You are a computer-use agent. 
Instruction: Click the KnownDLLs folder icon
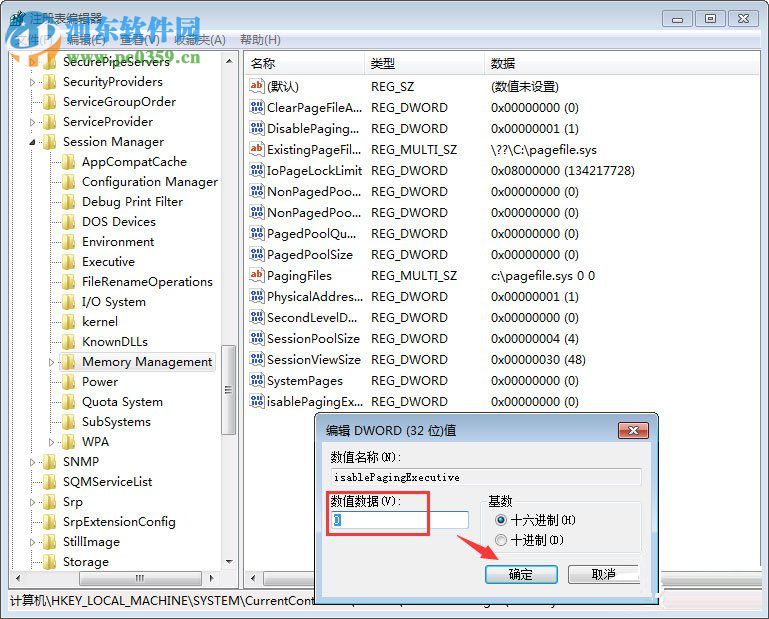pos(69,342)
